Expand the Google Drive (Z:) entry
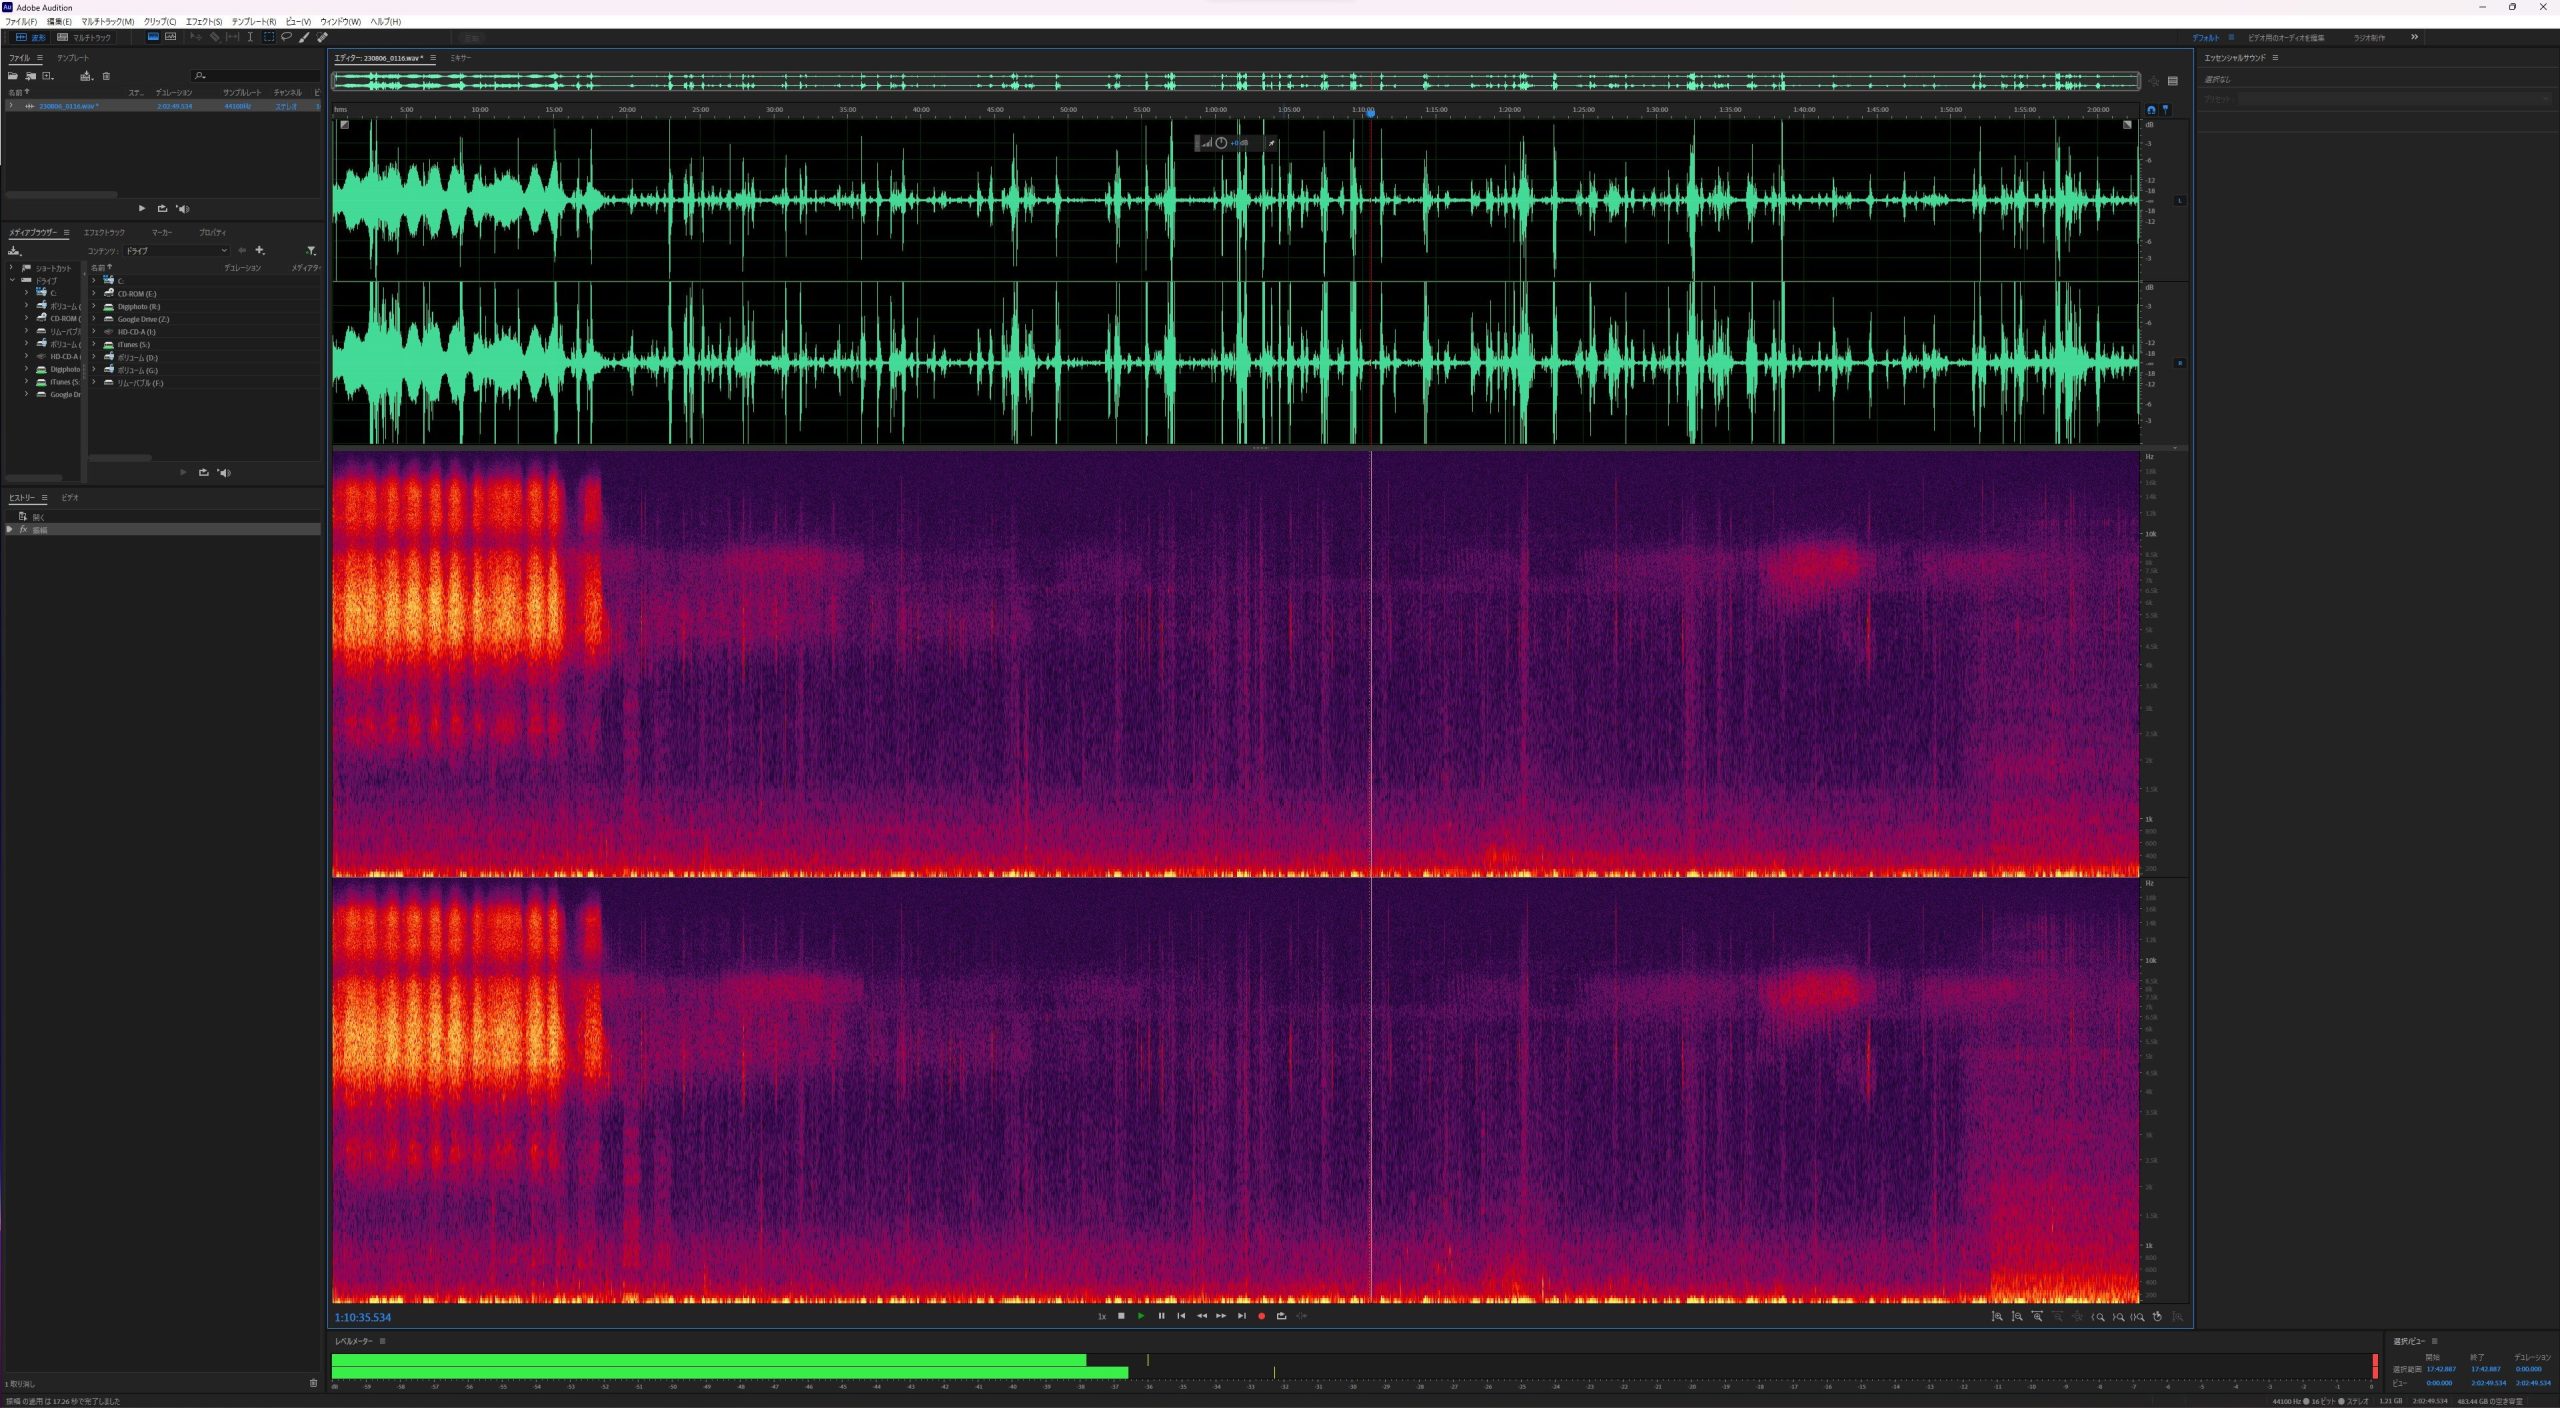The image size is (2560, 1408). (x=94, y=319)
